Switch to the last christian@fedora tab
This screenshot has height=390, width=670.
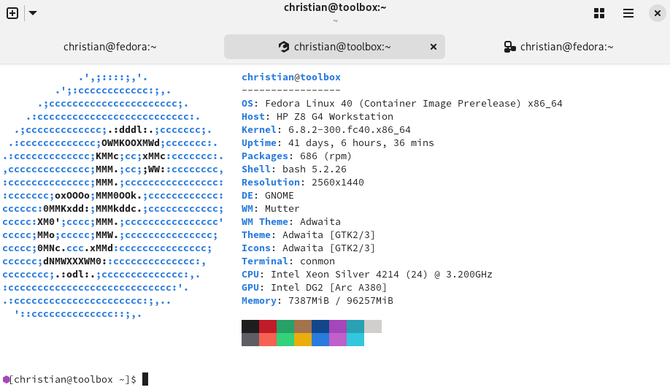tap(558, 47)
